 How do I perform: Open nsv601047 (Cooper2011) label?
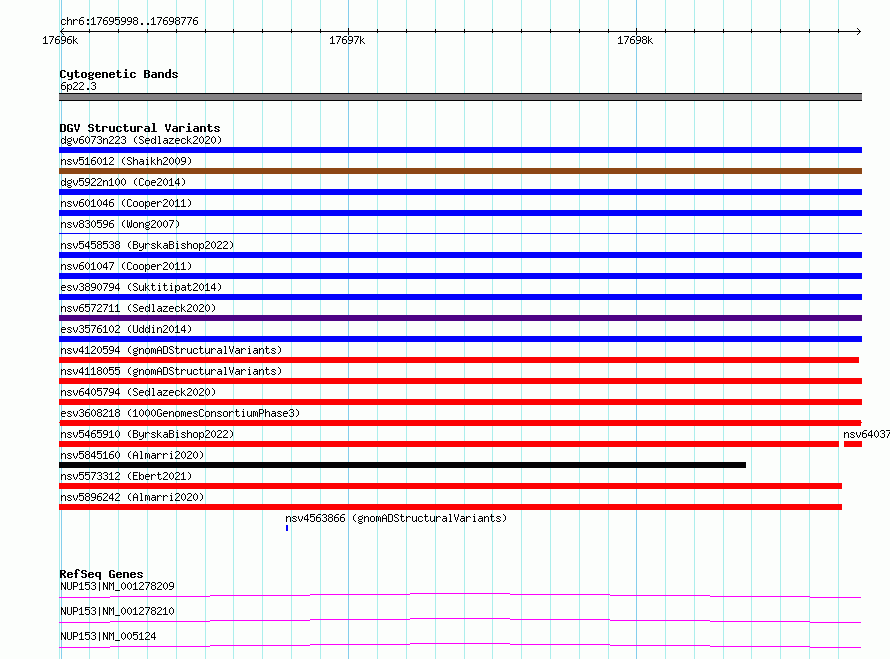[126, 266]
